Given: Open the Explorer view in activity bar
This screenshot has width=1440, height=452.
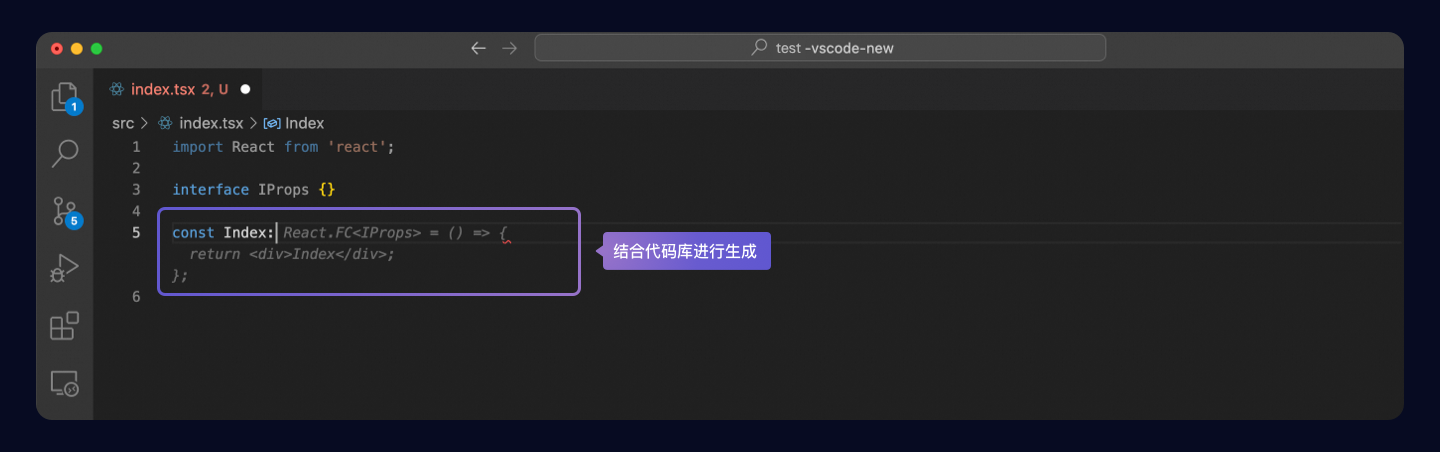Looking at the screenshot, I should pos(65,97).
